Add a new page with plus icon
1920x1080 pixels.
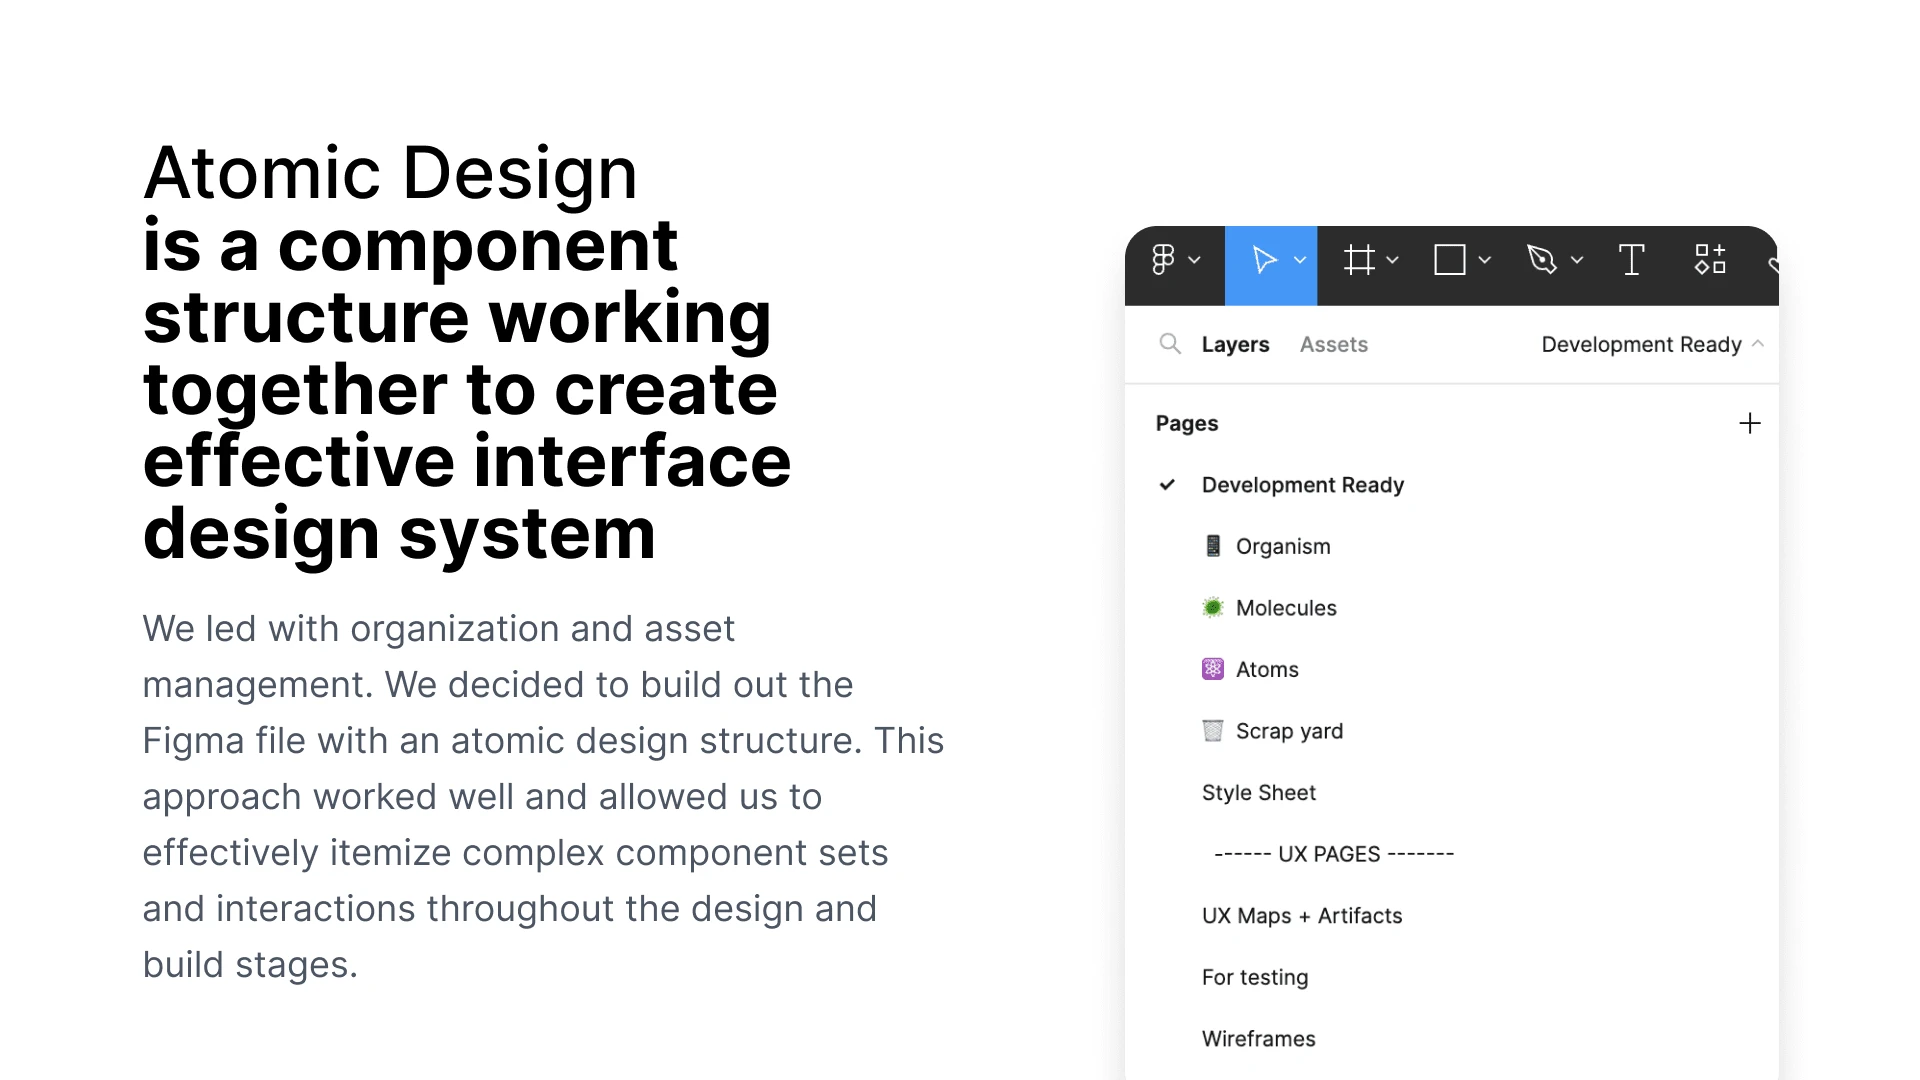tap(1749, 423)
